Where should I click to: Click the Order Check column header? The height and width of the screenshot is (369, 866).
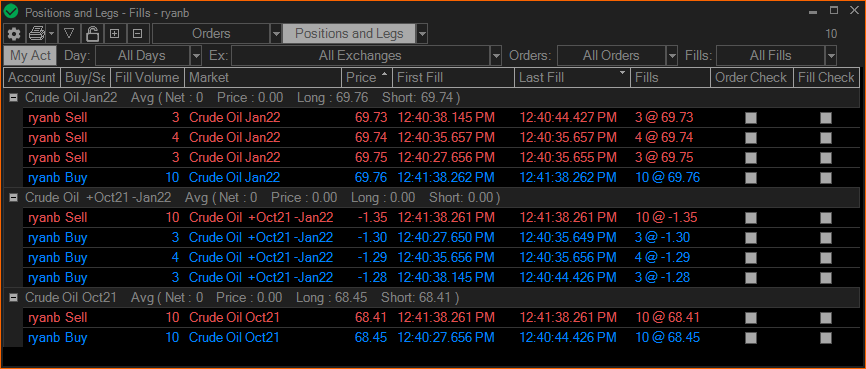(752, 77)
